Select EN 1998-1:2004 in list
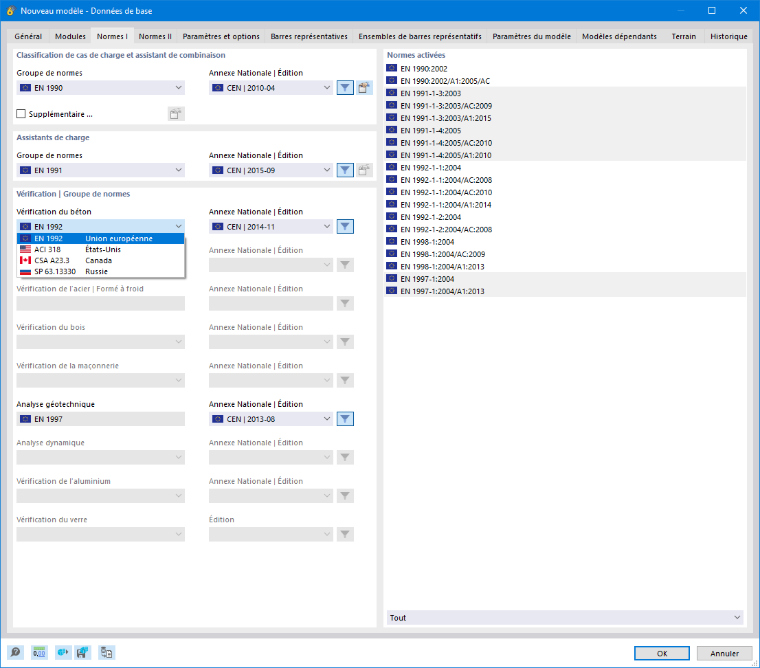 (x=565, y=241)
